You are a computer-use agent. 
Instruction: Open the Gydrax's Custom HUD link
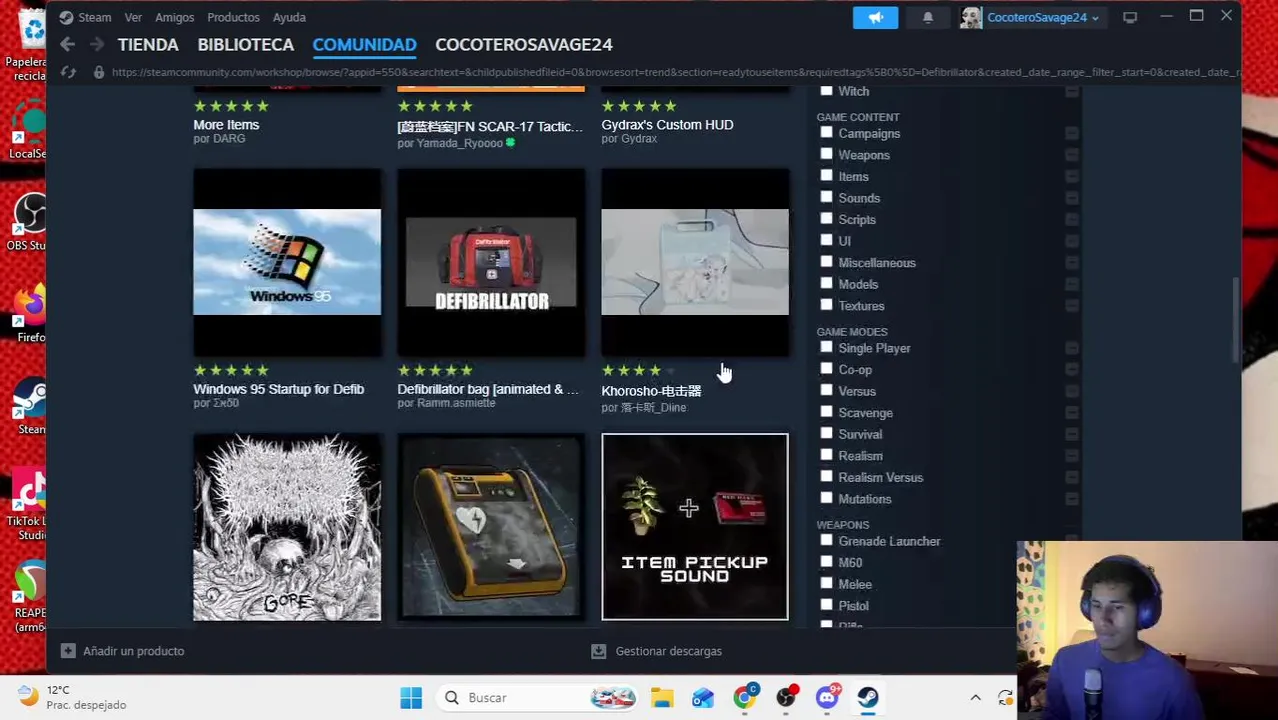pyautogui.click(x=667, y=125)
